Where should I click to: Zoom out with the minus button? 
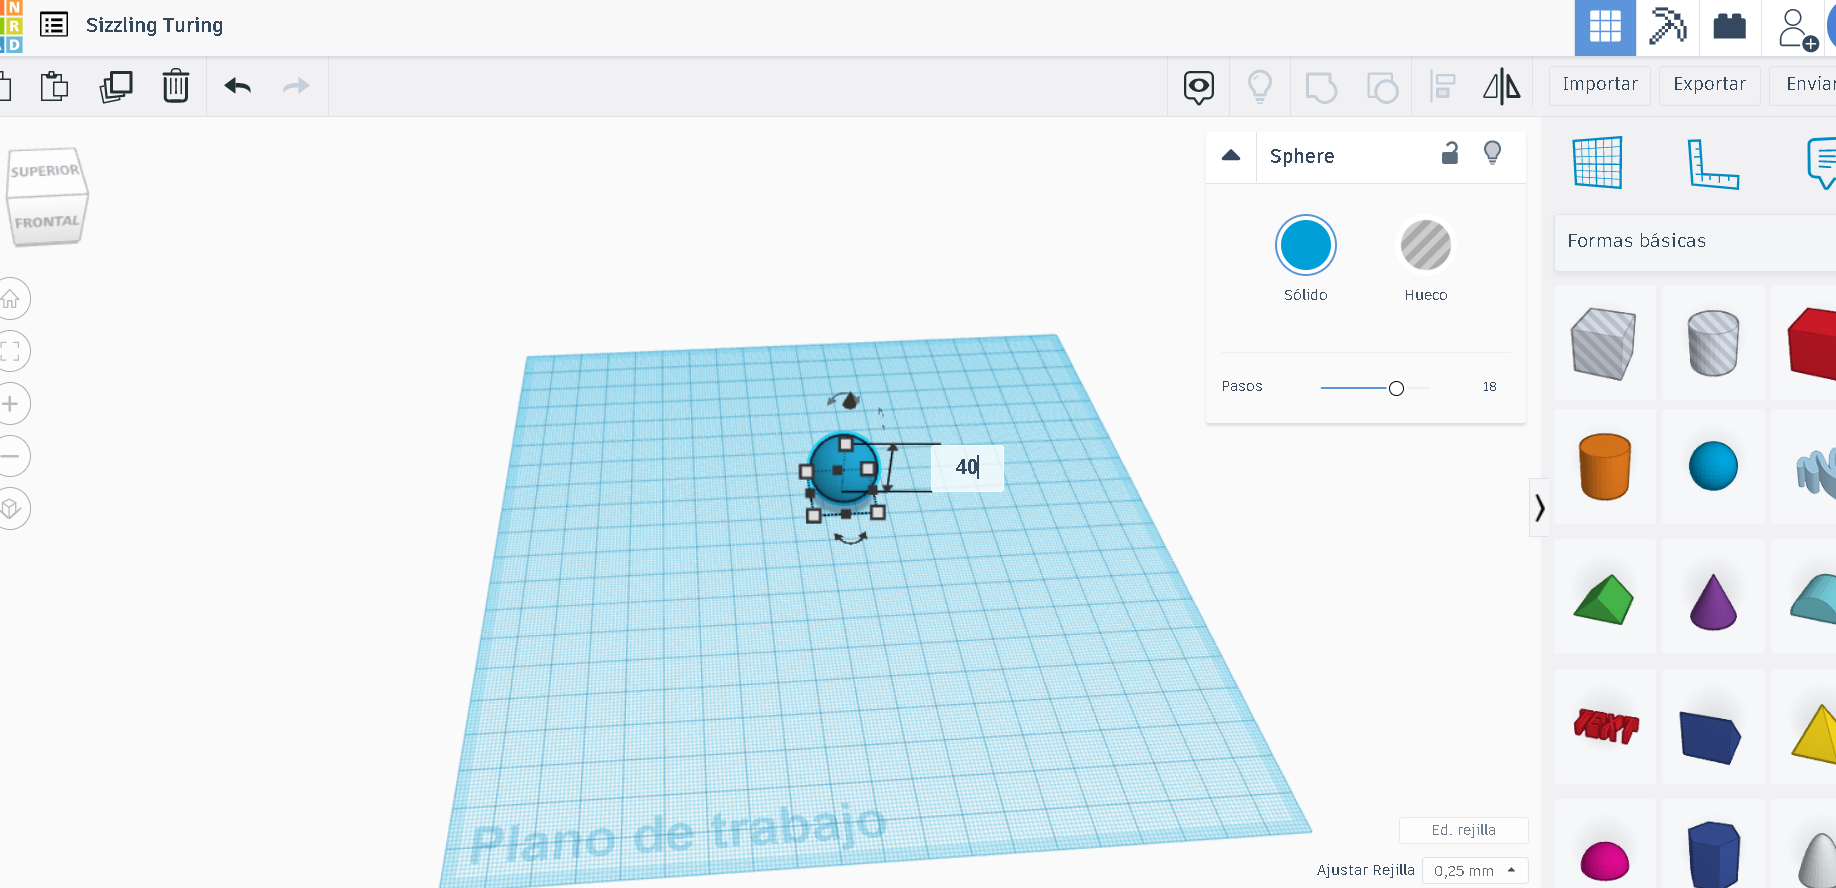point(11,456)
